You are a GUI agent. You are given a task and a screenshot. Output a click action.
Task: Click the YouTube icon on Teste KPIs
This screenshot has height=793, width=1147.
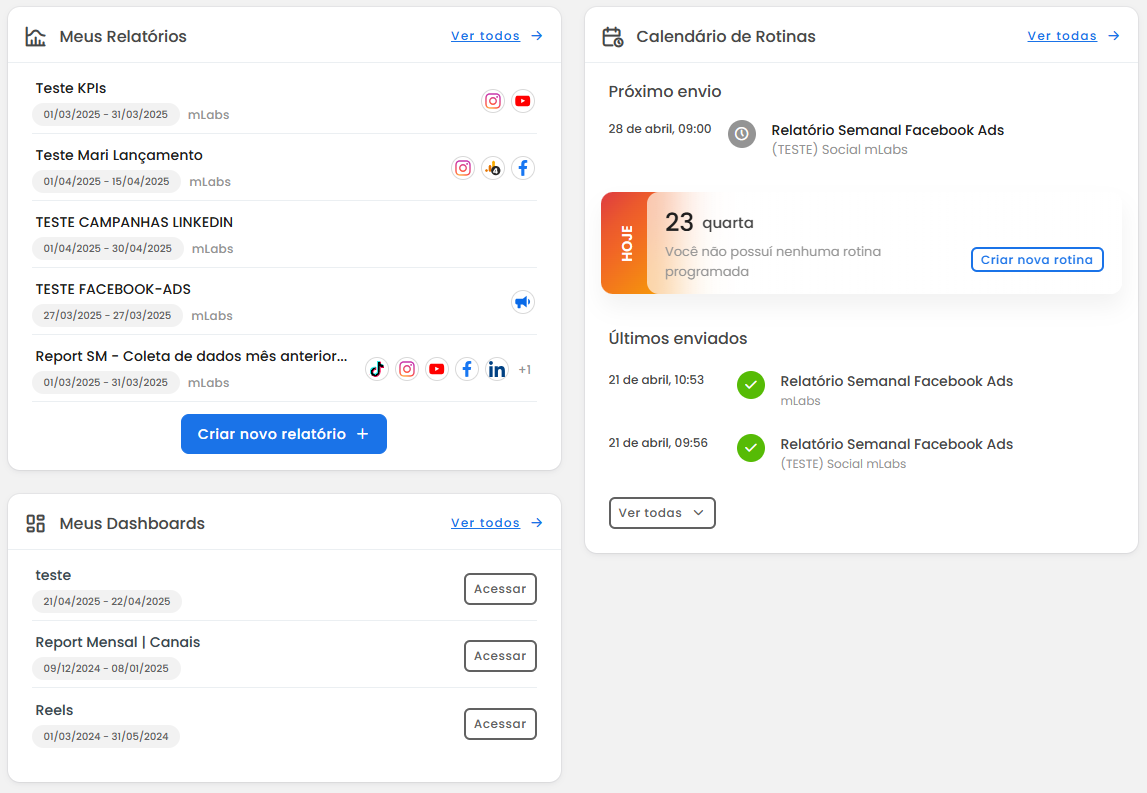click(x=522, y=101)
